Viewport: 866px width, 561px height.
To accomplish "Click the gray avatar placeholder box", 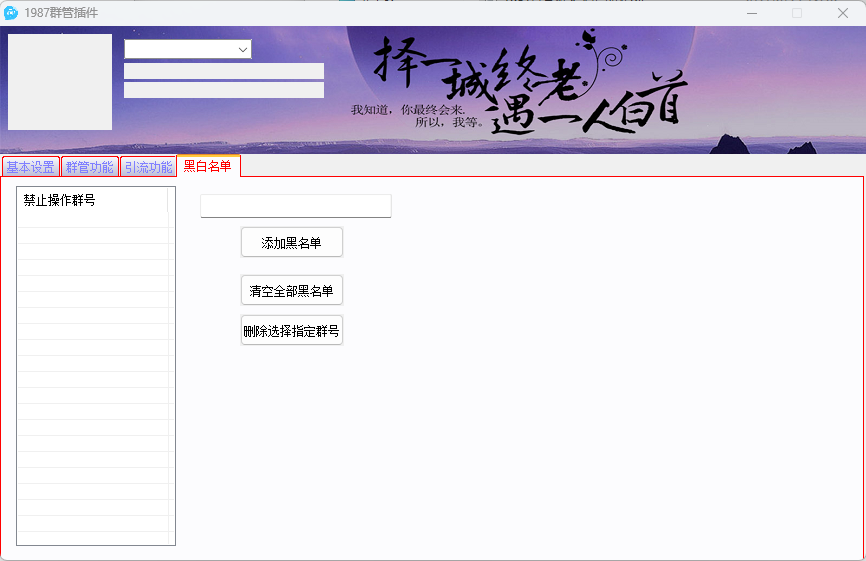I will (x=60, y=82).
